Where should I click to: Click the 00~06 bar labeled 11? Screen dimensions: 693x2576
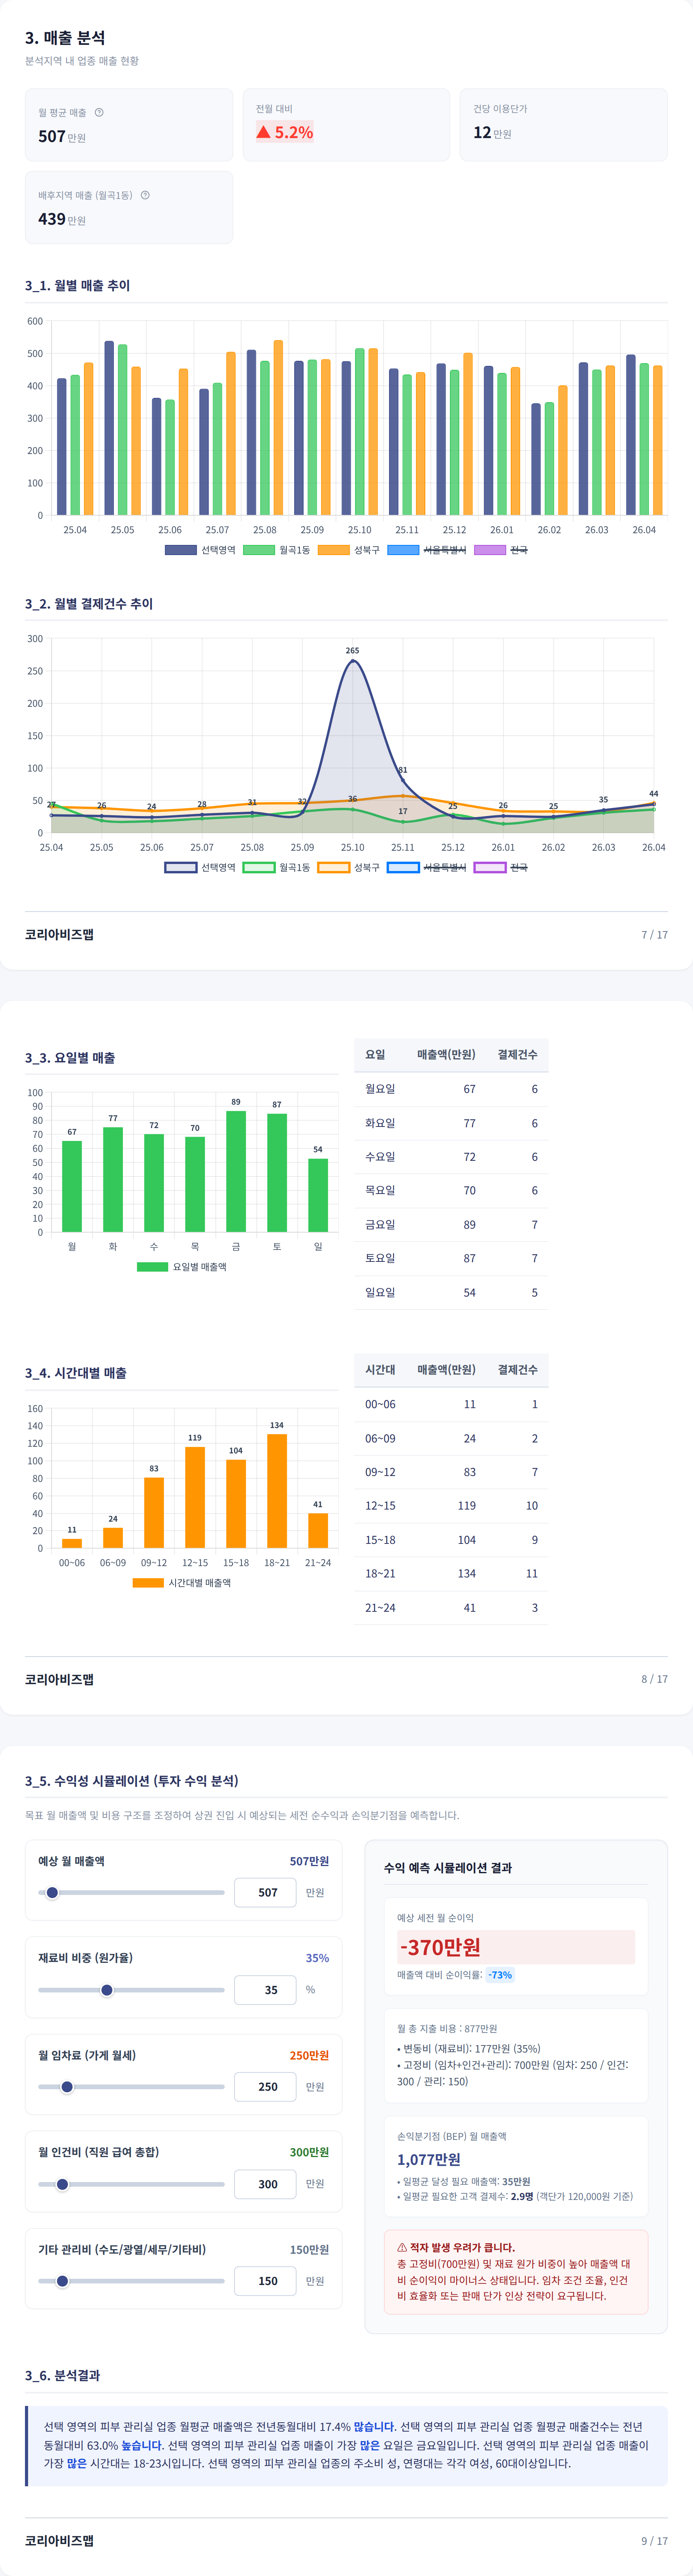[72, 1543]
